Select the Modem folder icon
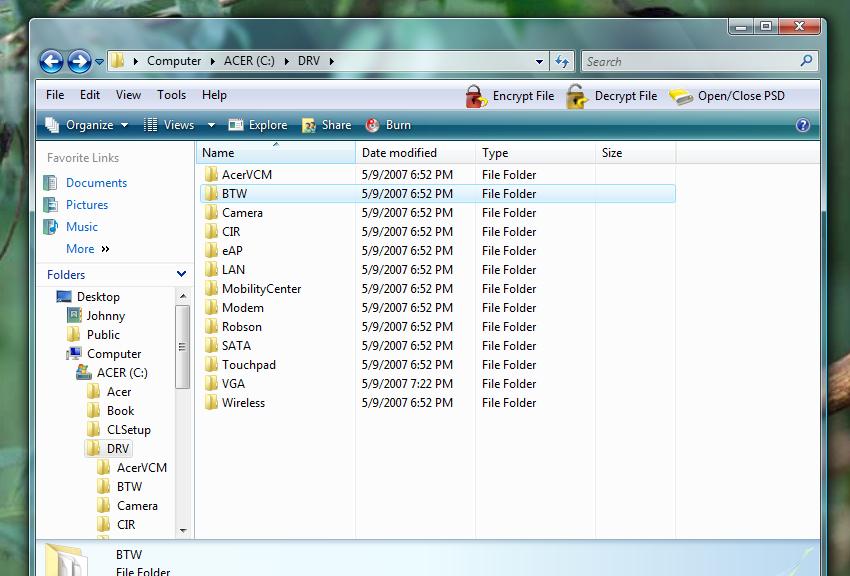The width and height of the screenshot is (850, 576). [211, 307]
